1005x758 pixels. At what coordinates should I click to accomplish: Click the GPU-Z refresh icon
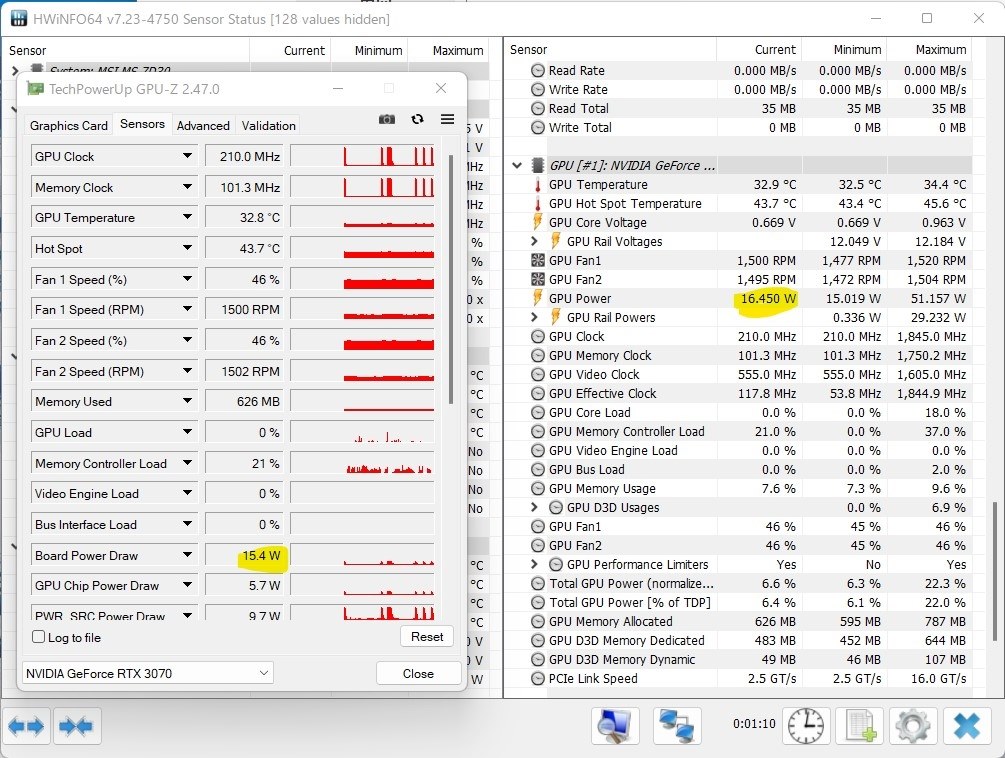coord(417,119)
